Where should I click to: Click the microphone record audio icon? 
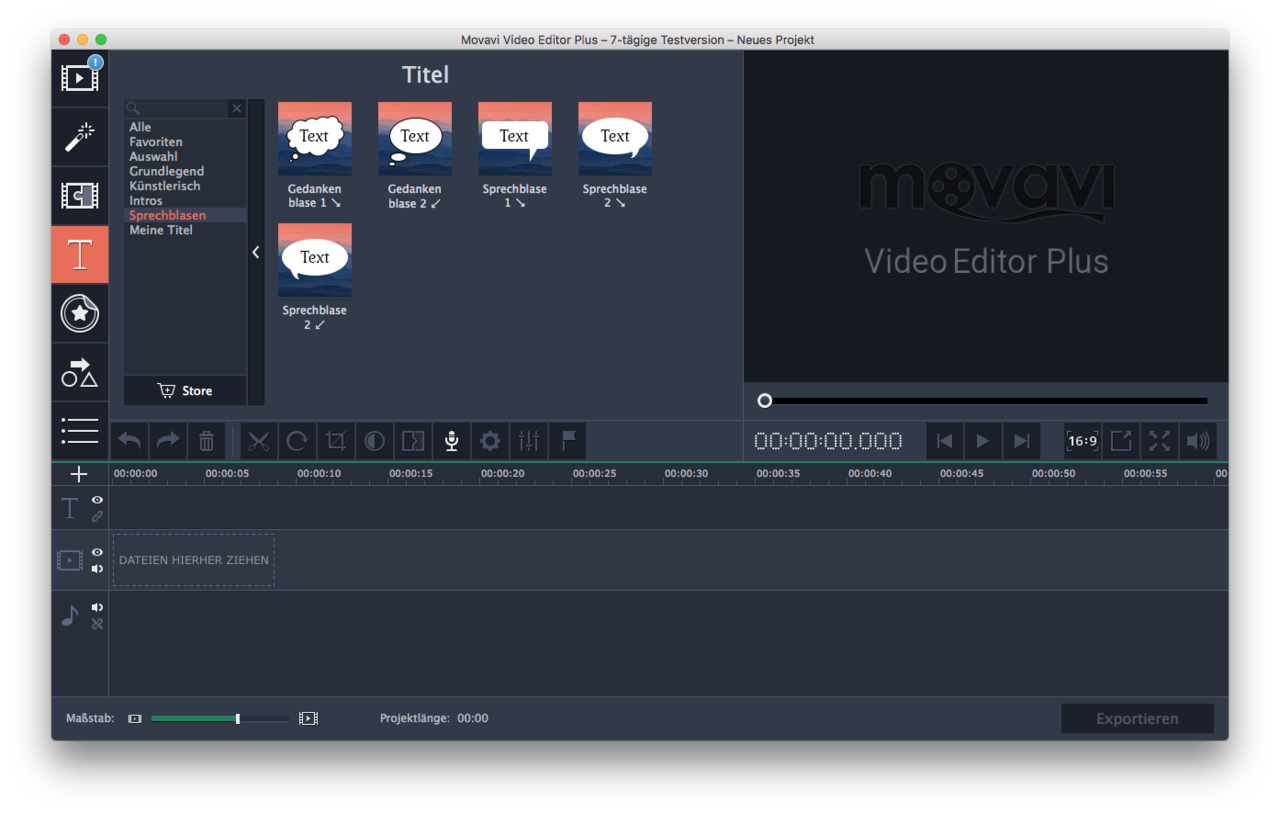451,441
